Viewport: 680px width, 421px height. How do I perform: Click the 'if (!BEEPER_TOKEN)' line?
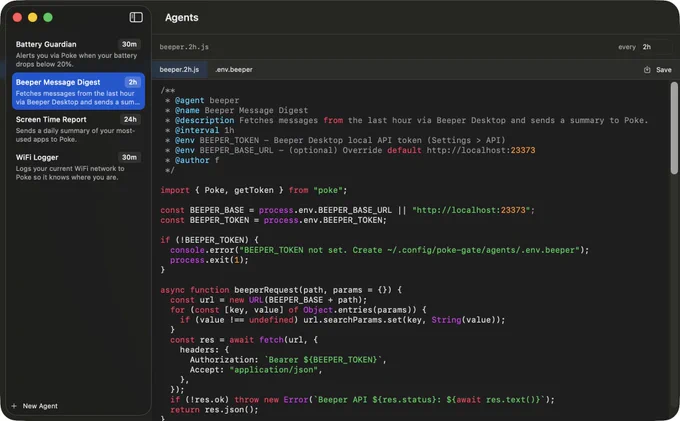(x=209, y=240)
